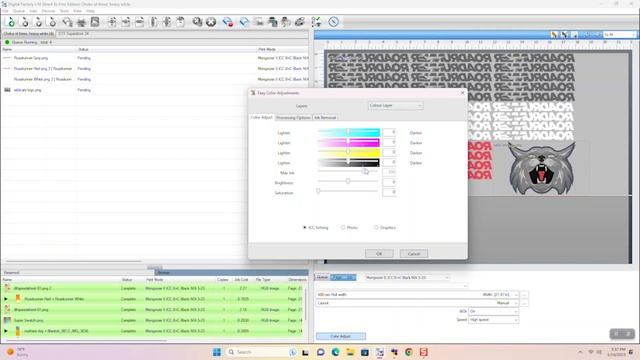Click the first queue icon with green circle
Image resolution: width=640 pixels, height=360 pixels.
(11, 22)
